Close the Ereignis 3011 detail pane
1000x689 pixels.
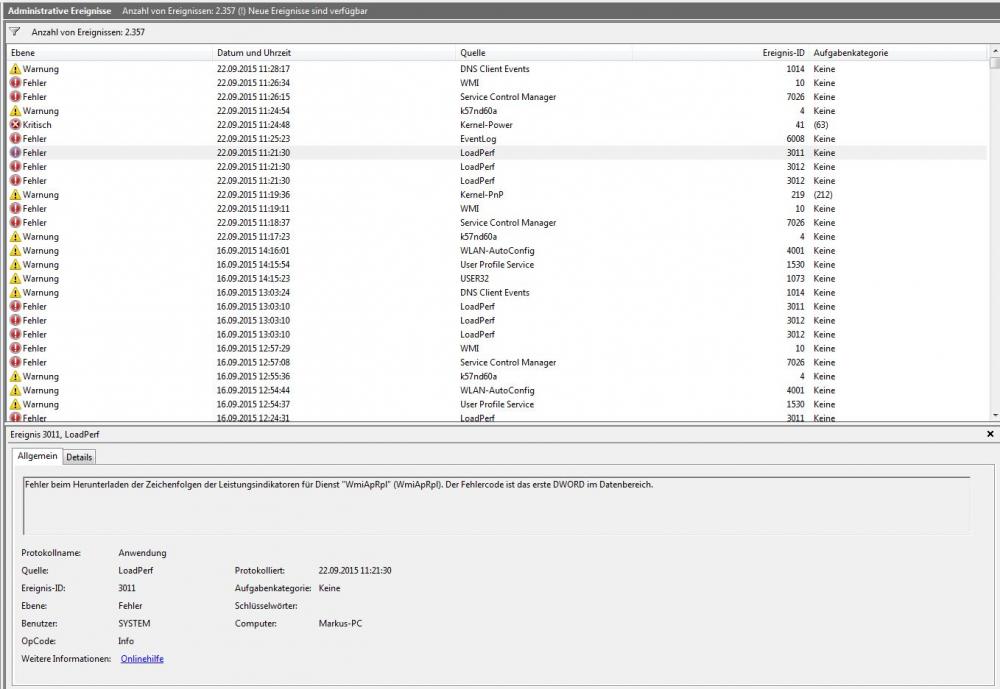tap(990, 435)
